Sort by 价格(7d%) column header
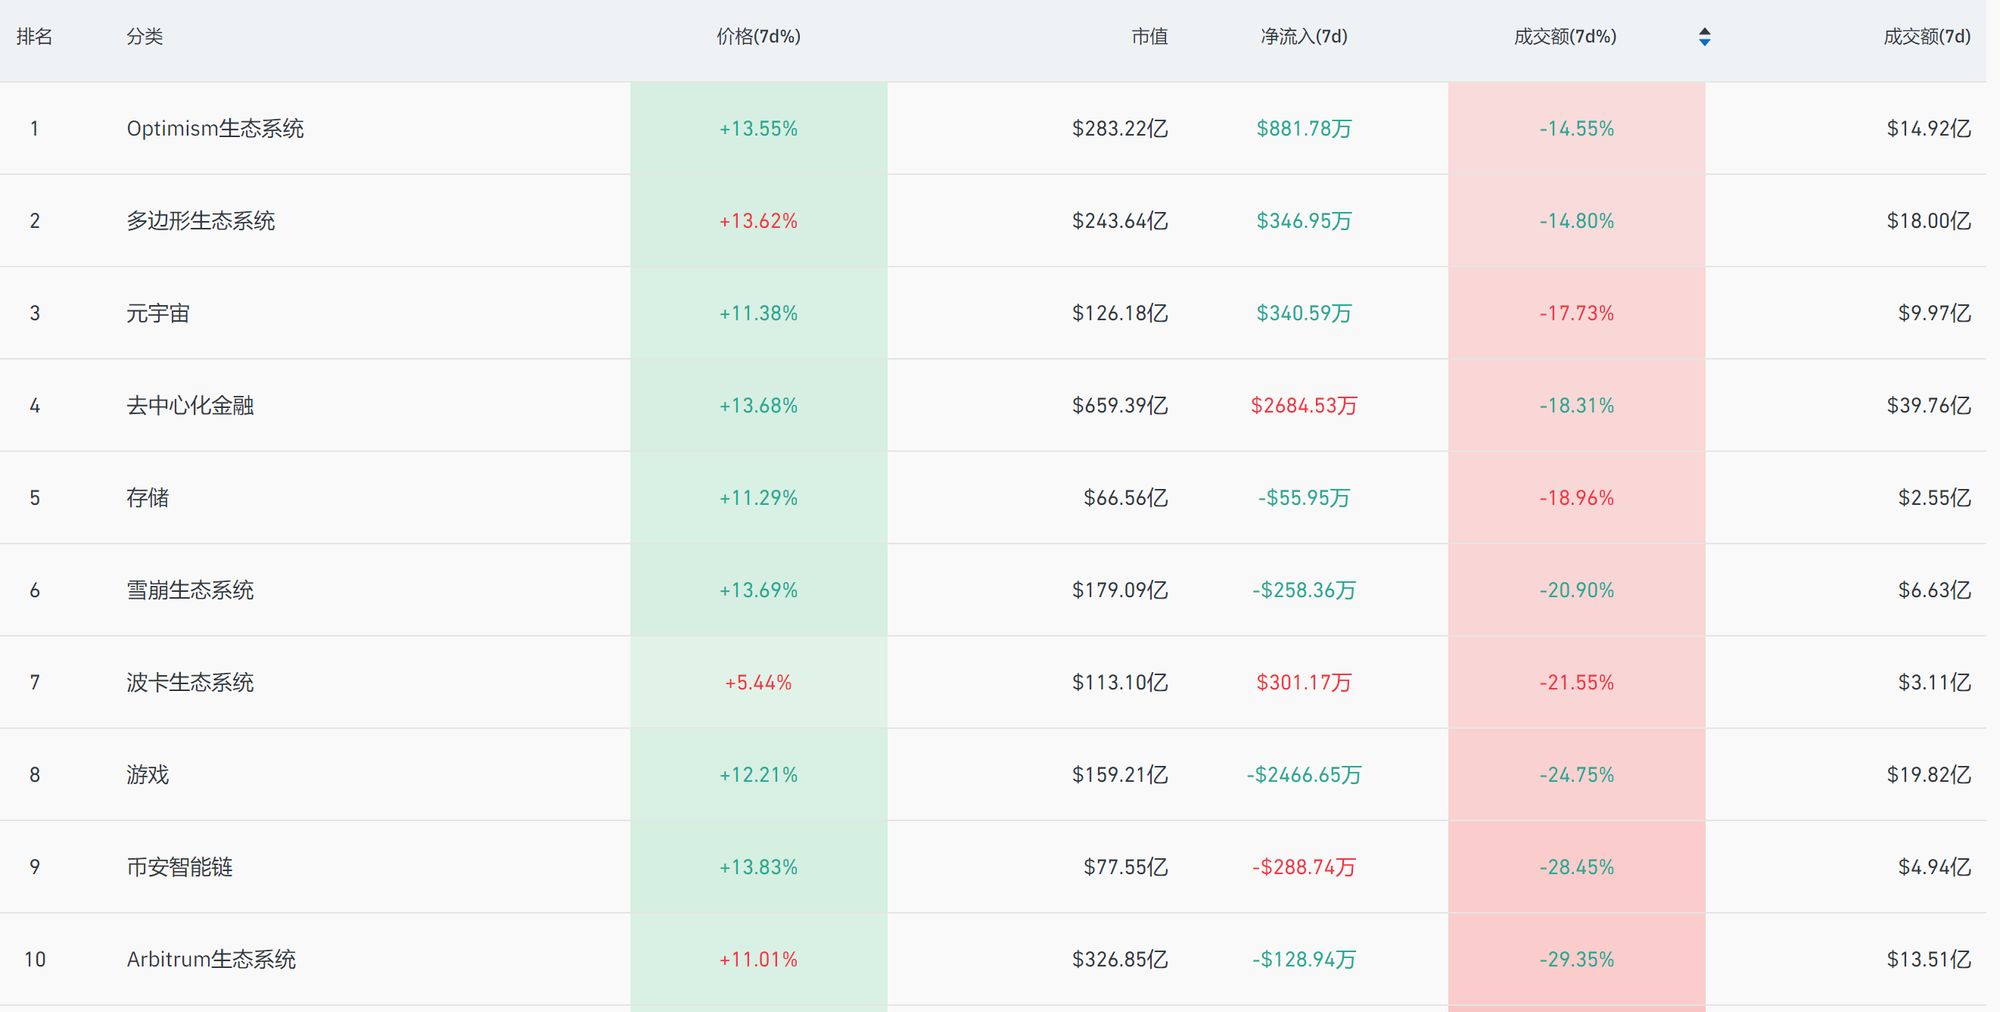 tap(758, 37)
